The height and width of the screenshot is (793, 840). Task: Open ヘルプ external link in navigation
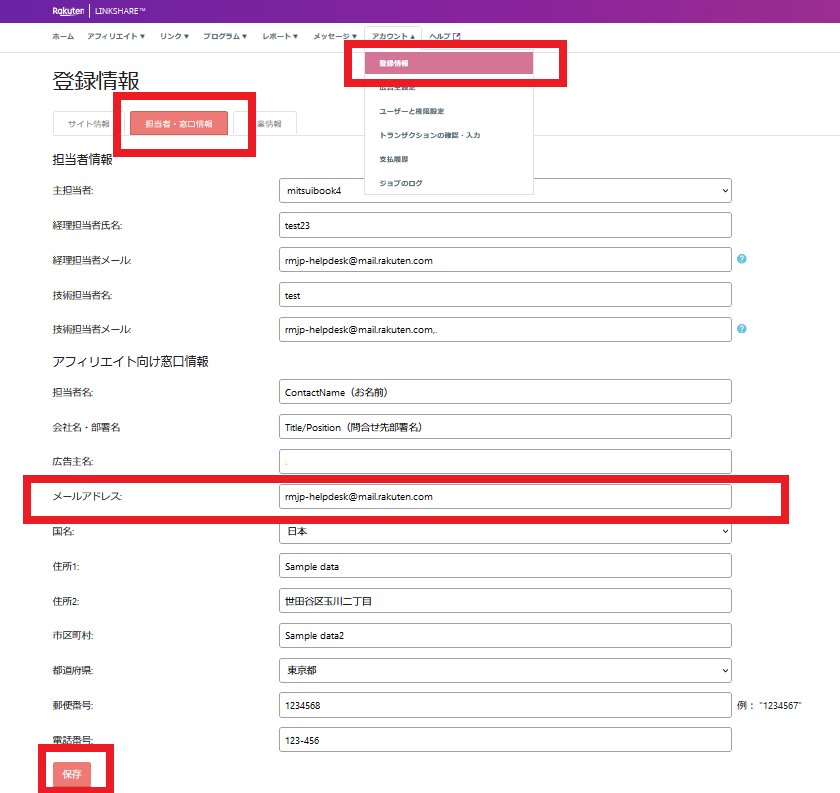coord(444,36)
